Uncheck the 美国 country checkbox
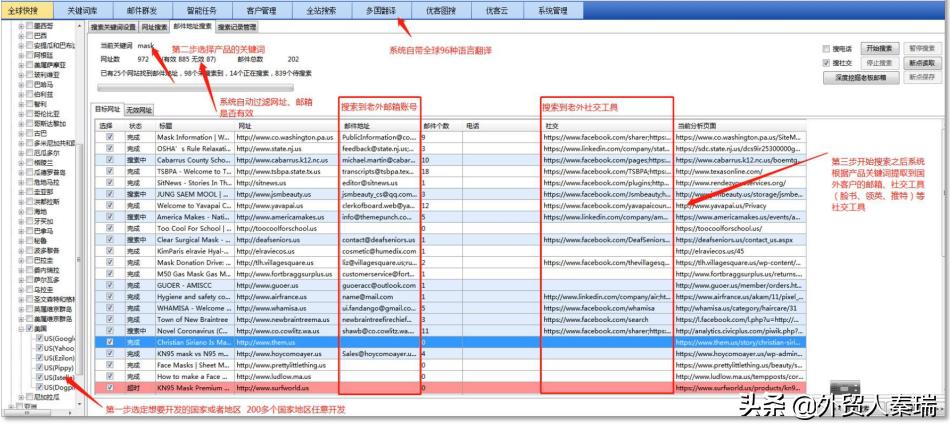Image resolution: width=950 pixels, height=431 pixels. click(30, 329)
